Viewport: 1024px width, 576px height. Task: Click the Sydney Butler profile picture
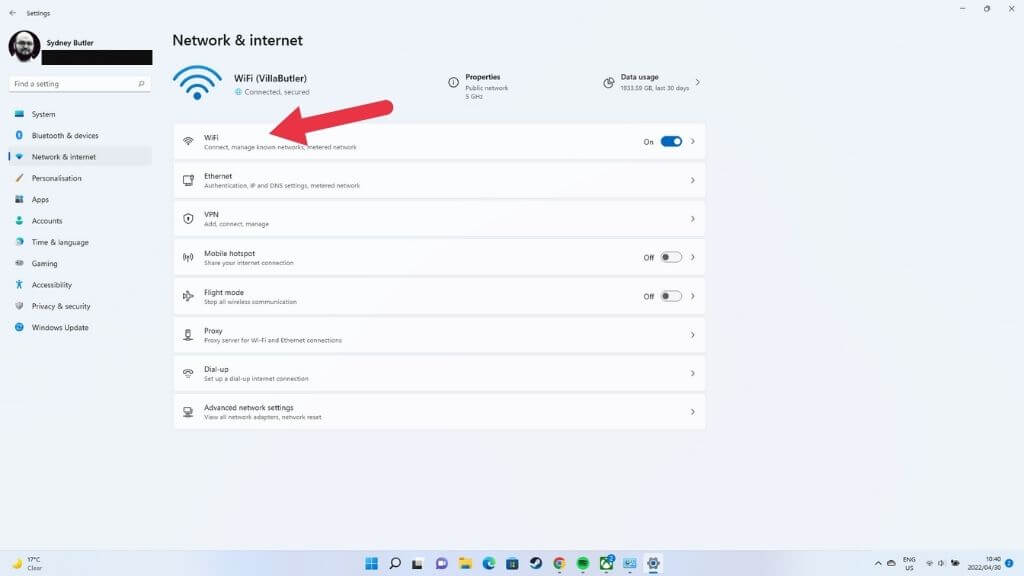coord(24,46)
